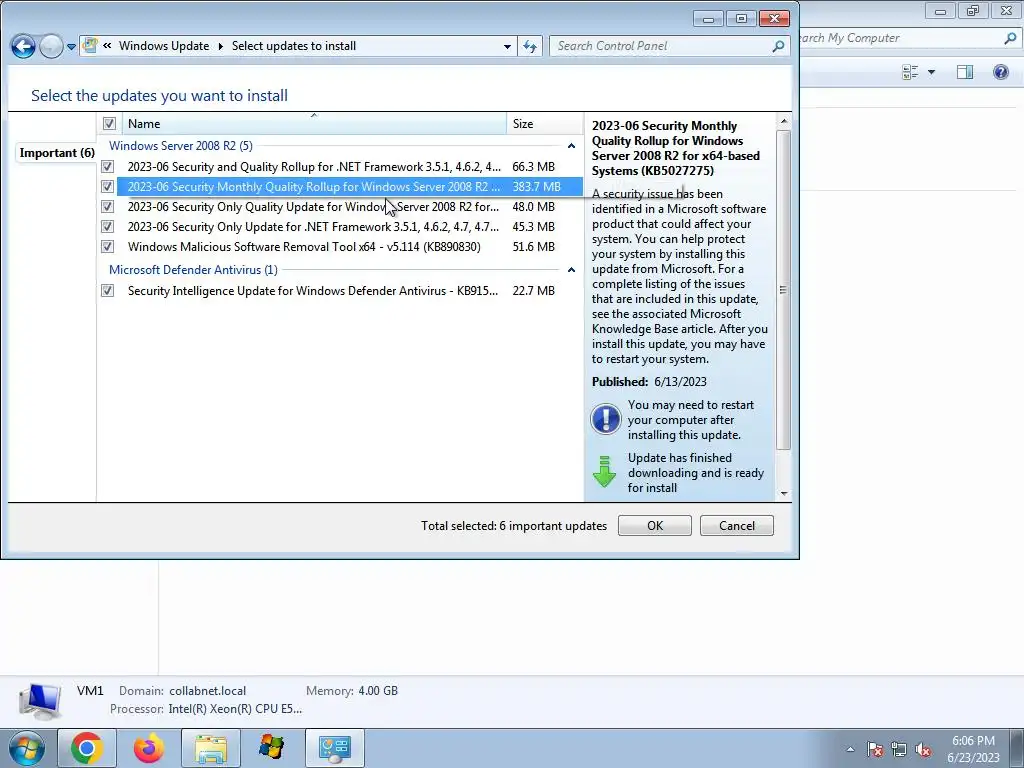Toggle the preview pane icon in Computer window
1024x768 pixels.
pyautogui.click(x=965, y=72)
